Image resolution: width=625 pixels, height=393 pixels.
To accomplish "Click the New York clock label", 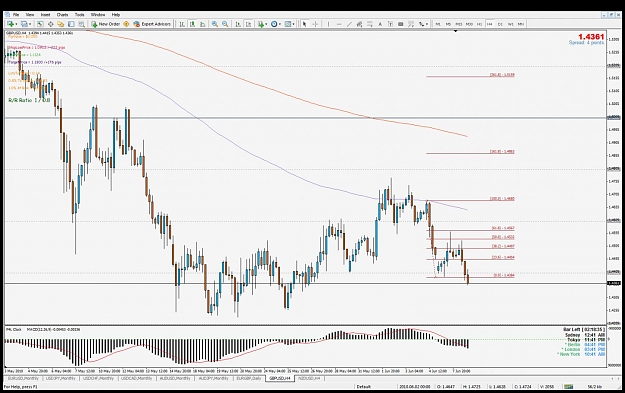I will click(x=581, y=354).
